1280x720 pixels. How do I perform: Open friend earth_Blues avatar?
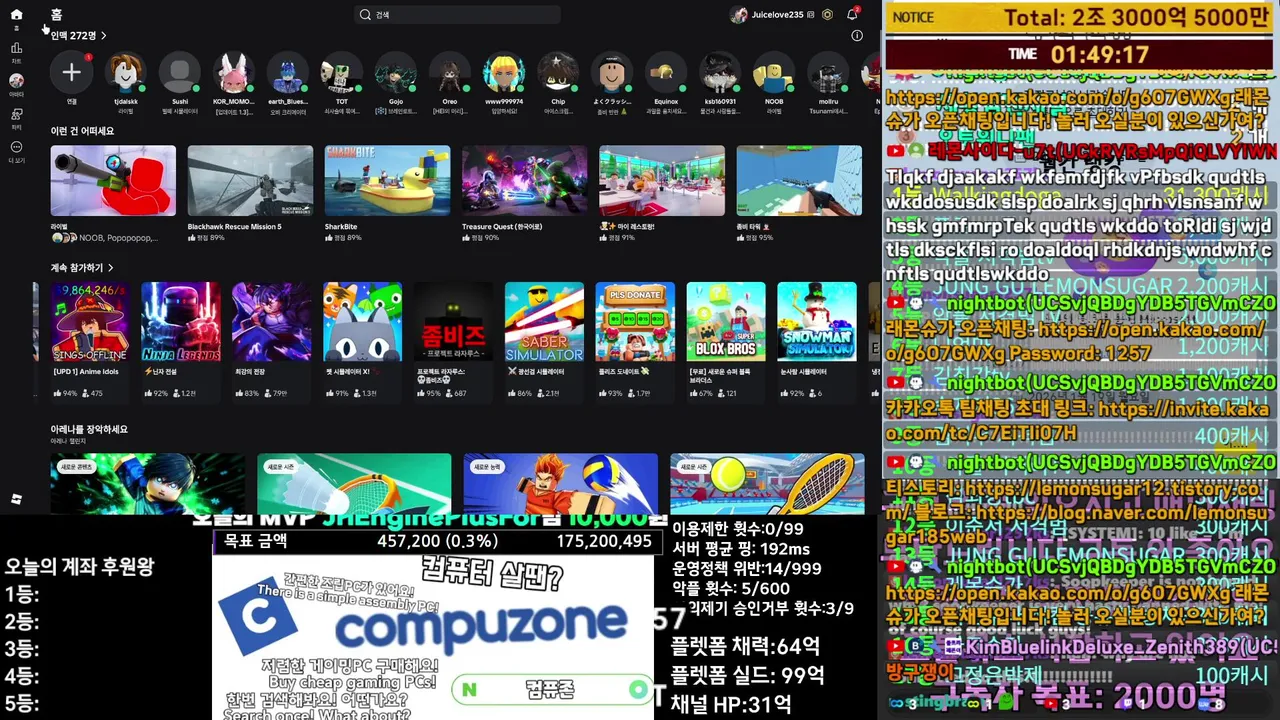[288, 72]
